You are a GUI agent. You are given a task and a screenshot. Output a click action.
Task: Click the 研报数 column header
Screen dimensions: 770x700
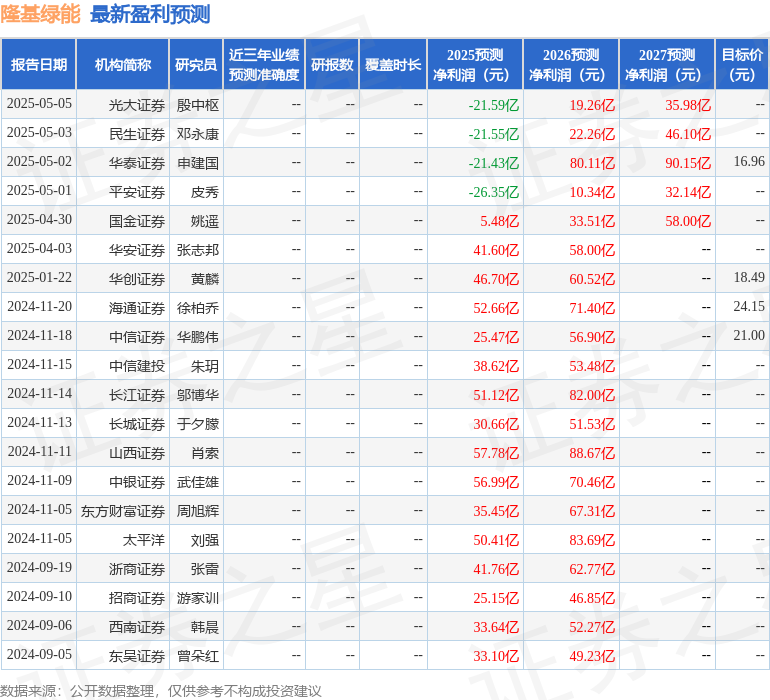(x=332, y=64)
